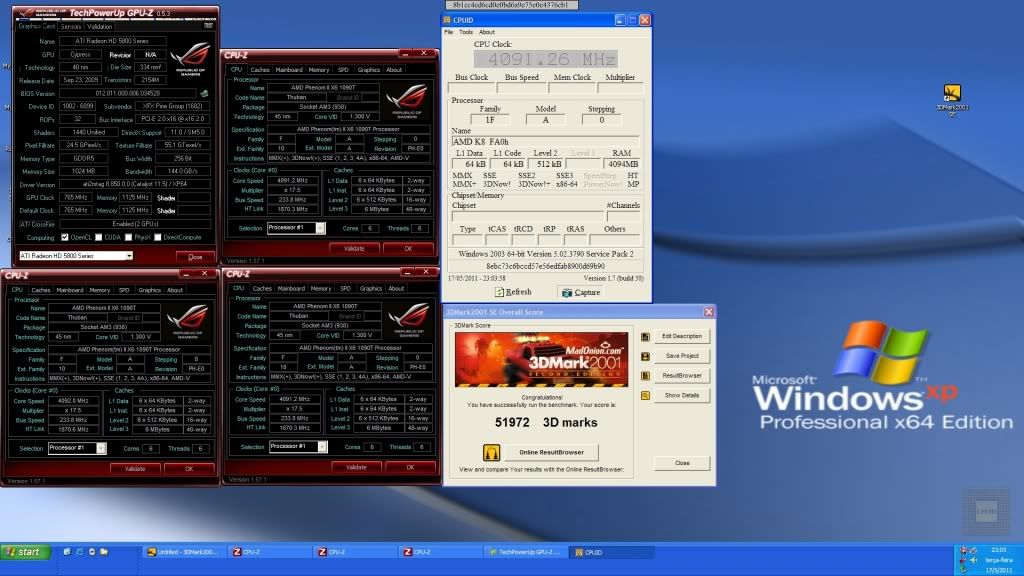Click the CPU Clock 4091.26 MHz display
Screen dimensions: 1024x576
[545, 58]
